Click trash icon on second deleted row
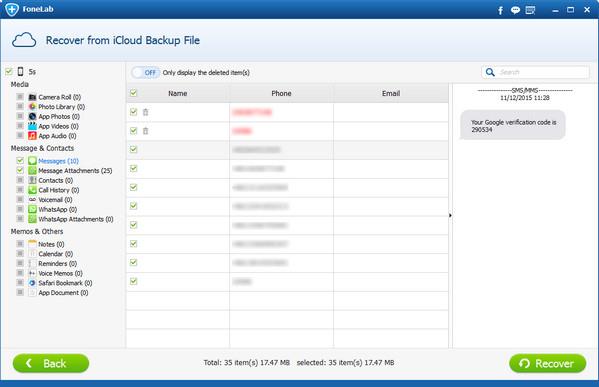 coord(146,131)
